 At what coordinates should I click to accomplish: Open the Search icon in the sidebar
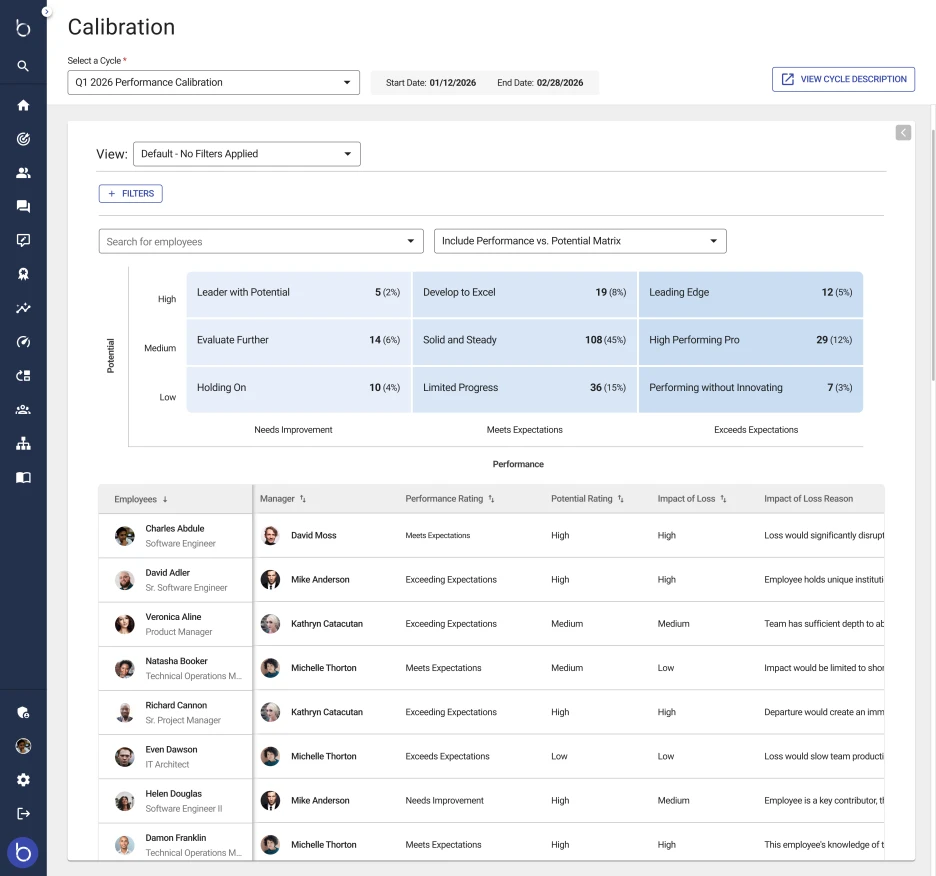tap(23, 64)
